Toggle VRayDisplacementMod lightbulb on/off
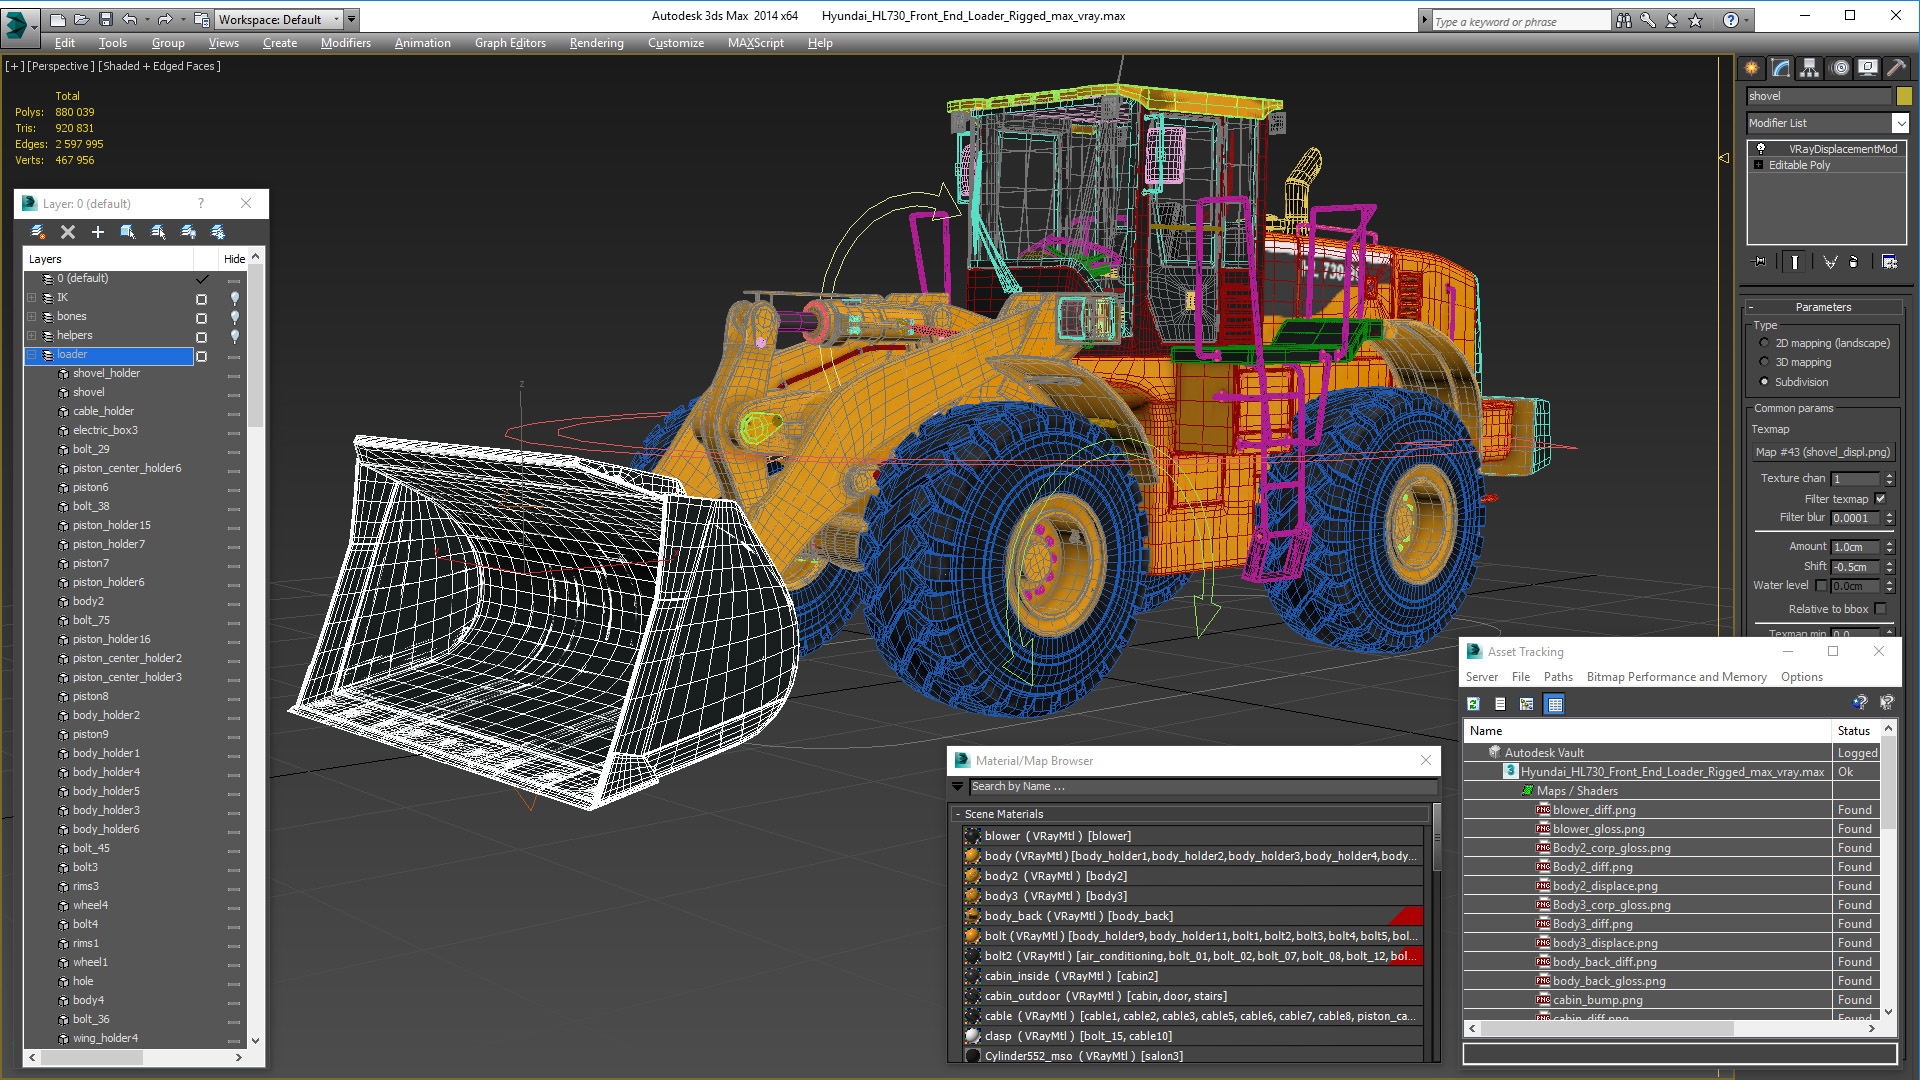 pyautogui.click(x=1761, y=148)
